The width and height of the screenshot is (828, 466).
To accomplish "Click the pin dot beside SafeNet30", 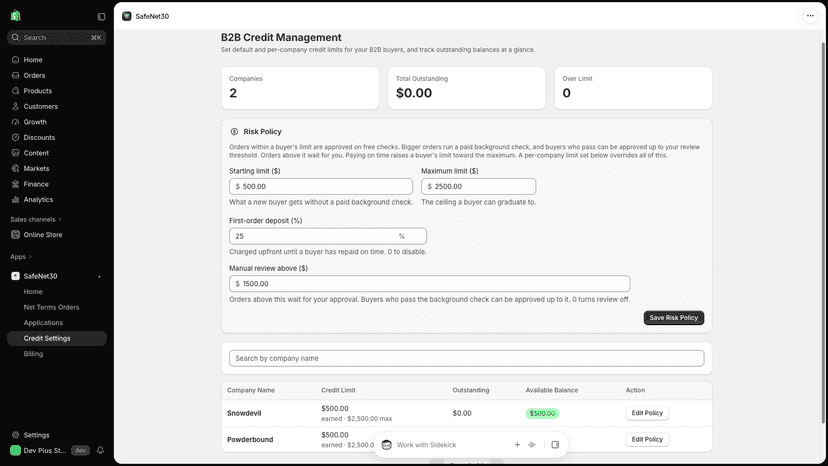I will pos(99,276).
